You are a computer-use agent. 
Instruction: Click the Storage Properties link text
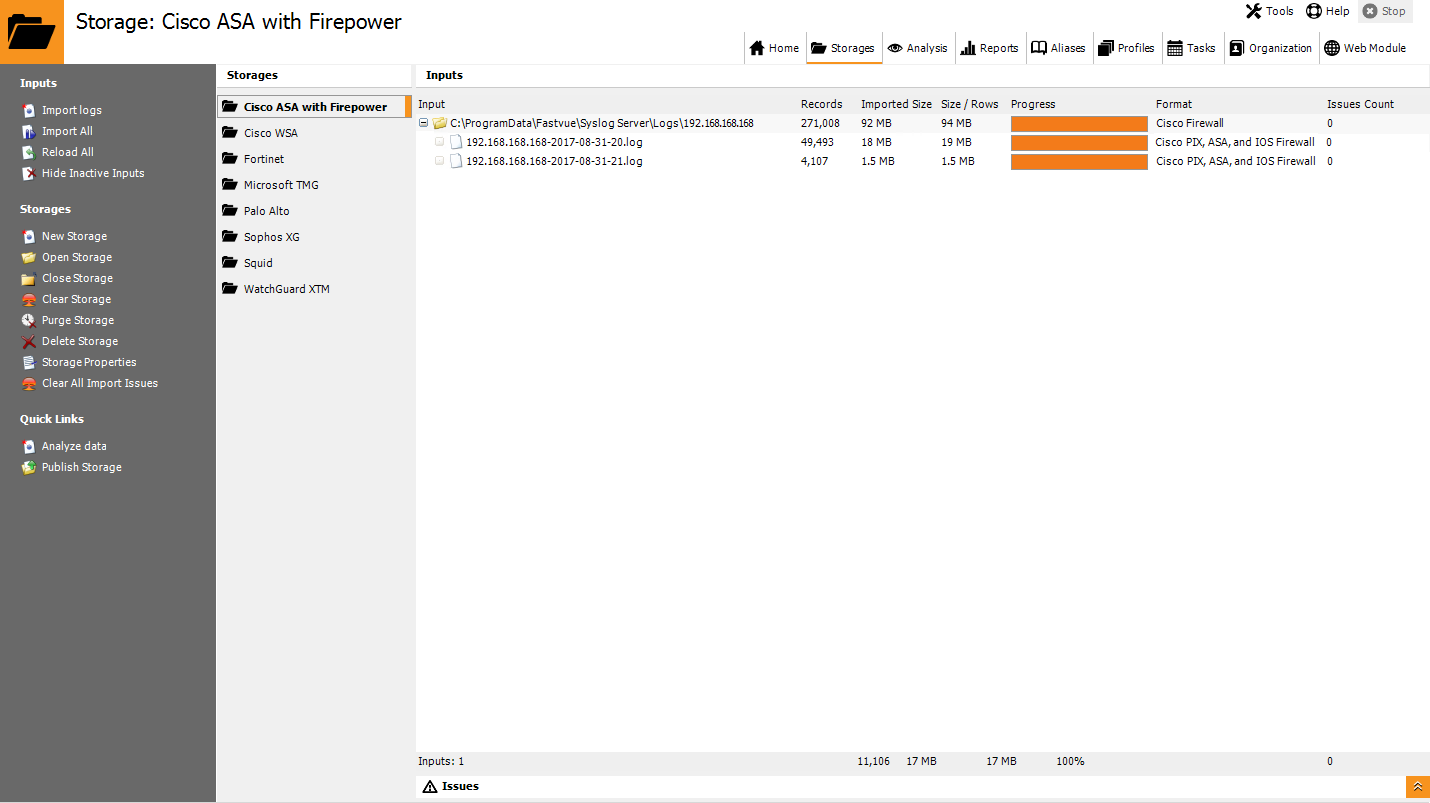pos(89,362)
